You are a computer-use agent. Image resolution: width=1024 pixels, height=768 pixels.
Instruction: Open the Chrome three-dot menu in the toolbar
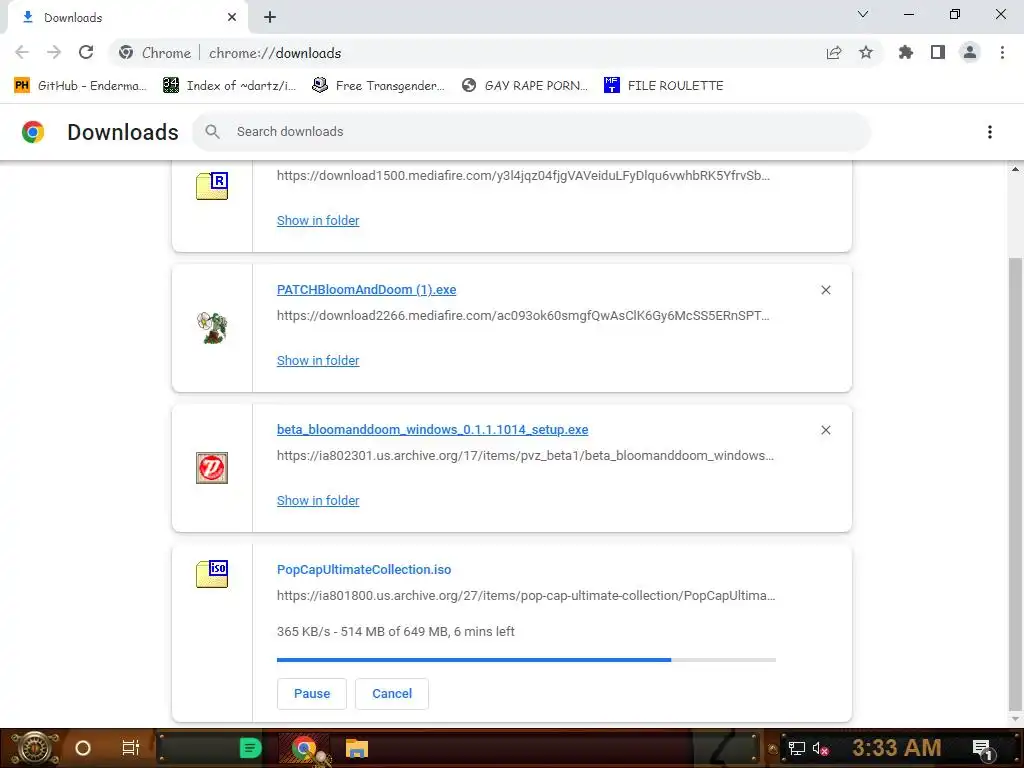1002,52
